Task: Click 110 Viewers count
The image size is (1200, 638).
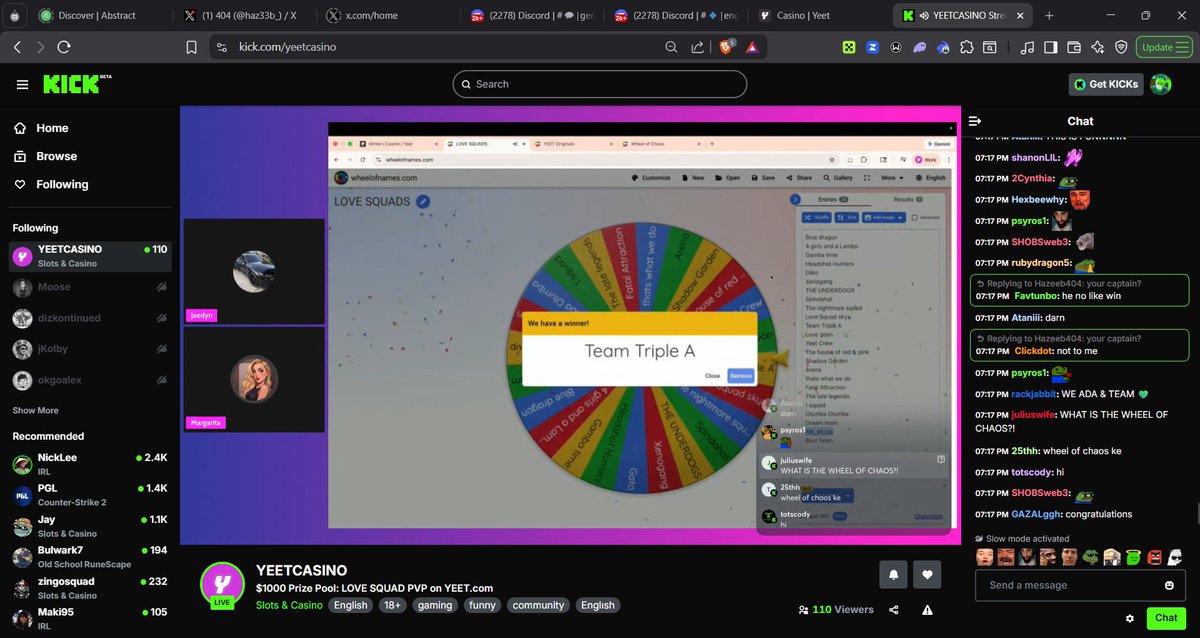Action: (x=835, y=610)
